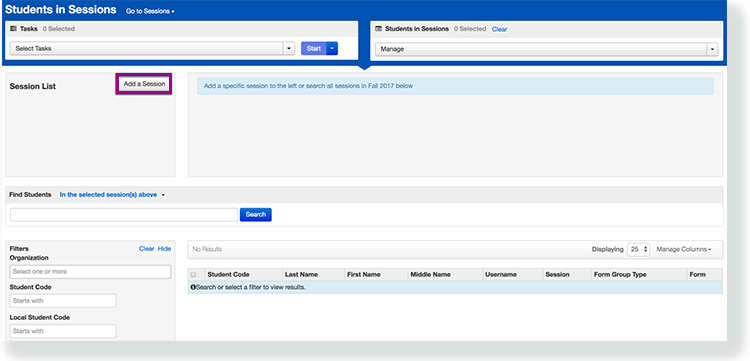
Task: Open Manage Columns menu
Action: pos(684,250)
